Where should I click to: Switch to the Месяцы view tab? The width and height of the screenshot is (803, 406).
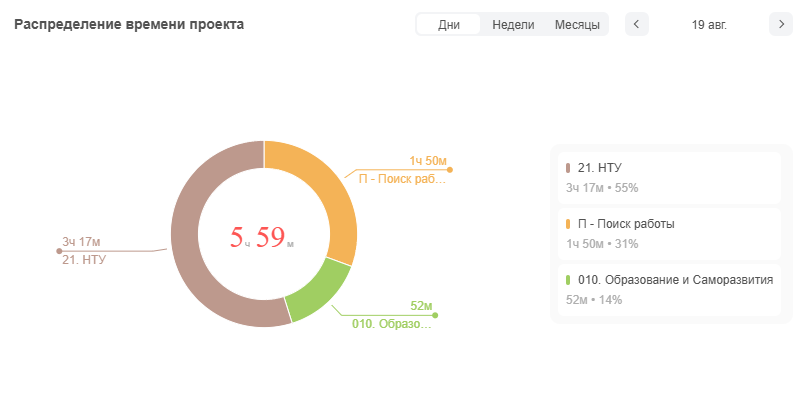(577, 25)
